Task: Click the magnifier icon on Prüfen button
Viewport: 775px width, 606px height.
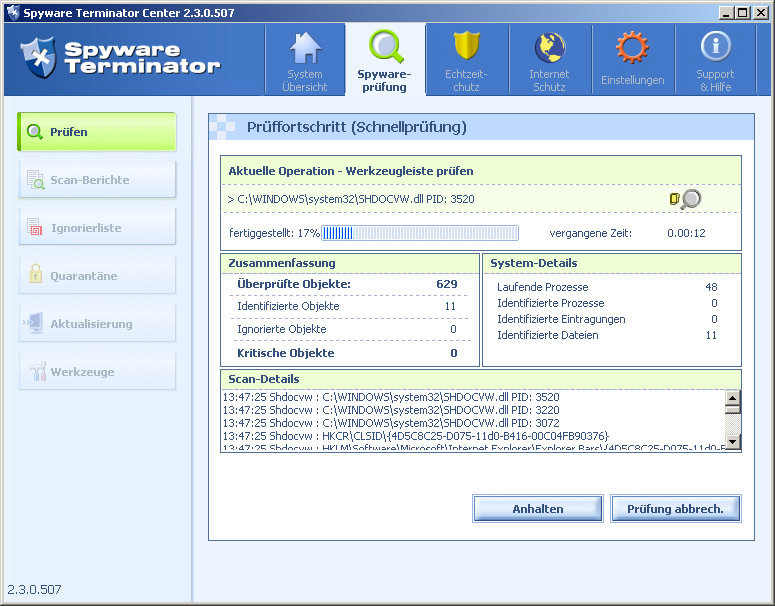Action: pyautogui.click(x=35, y=132)
